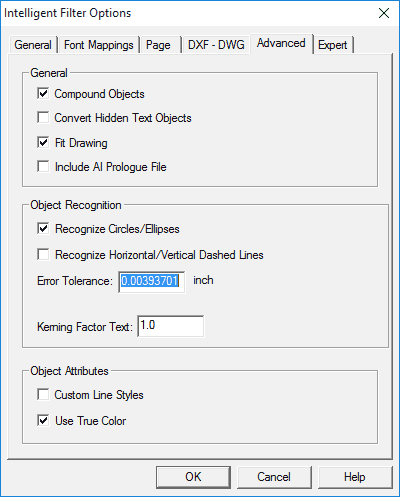Confirm settings with the OK button
Image resolution: width=400 pixels, height=497 pixels.
pos(193,477)
